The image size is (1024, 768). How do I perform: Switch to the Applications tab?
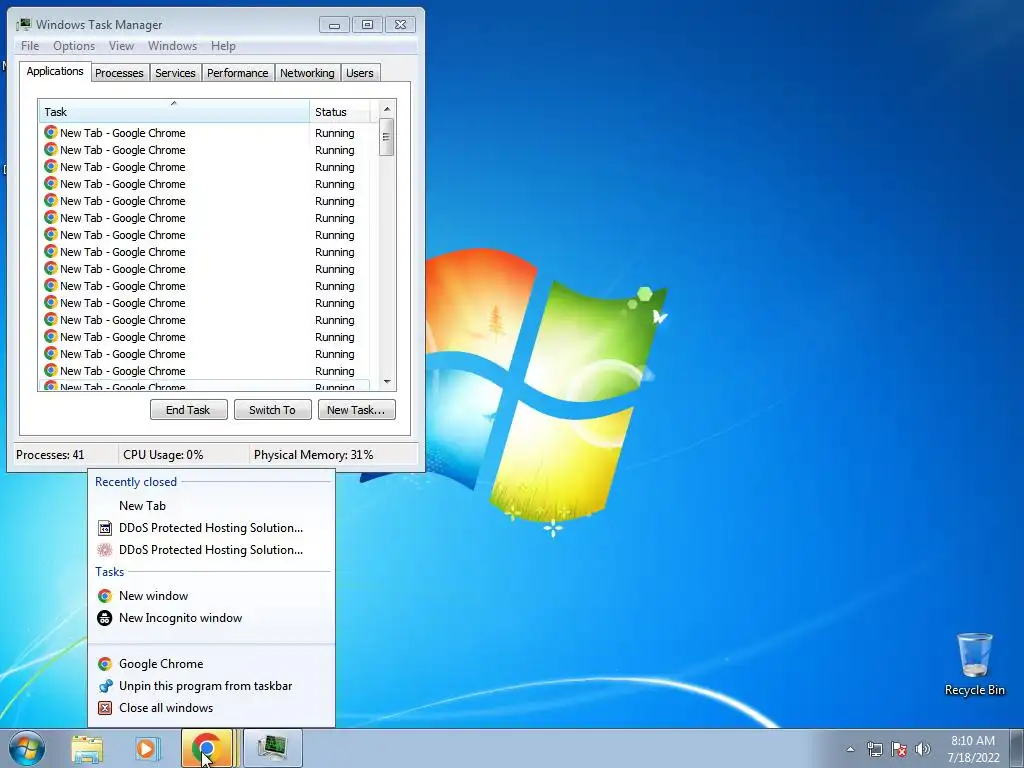coord(55,71)
